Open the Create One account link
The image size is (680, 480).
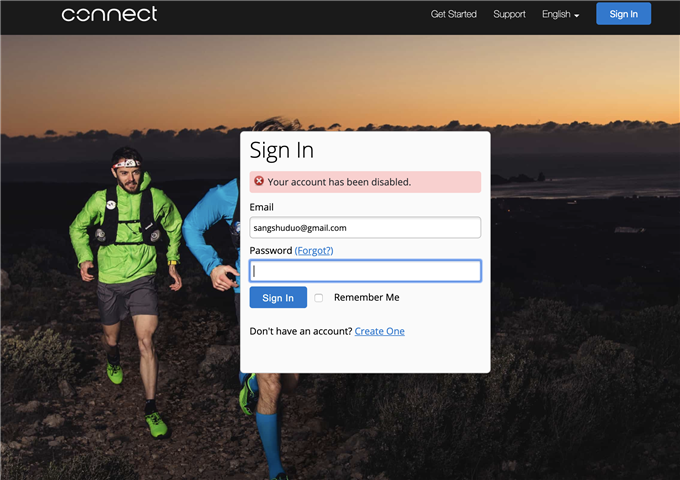click(x=379, y=331)
